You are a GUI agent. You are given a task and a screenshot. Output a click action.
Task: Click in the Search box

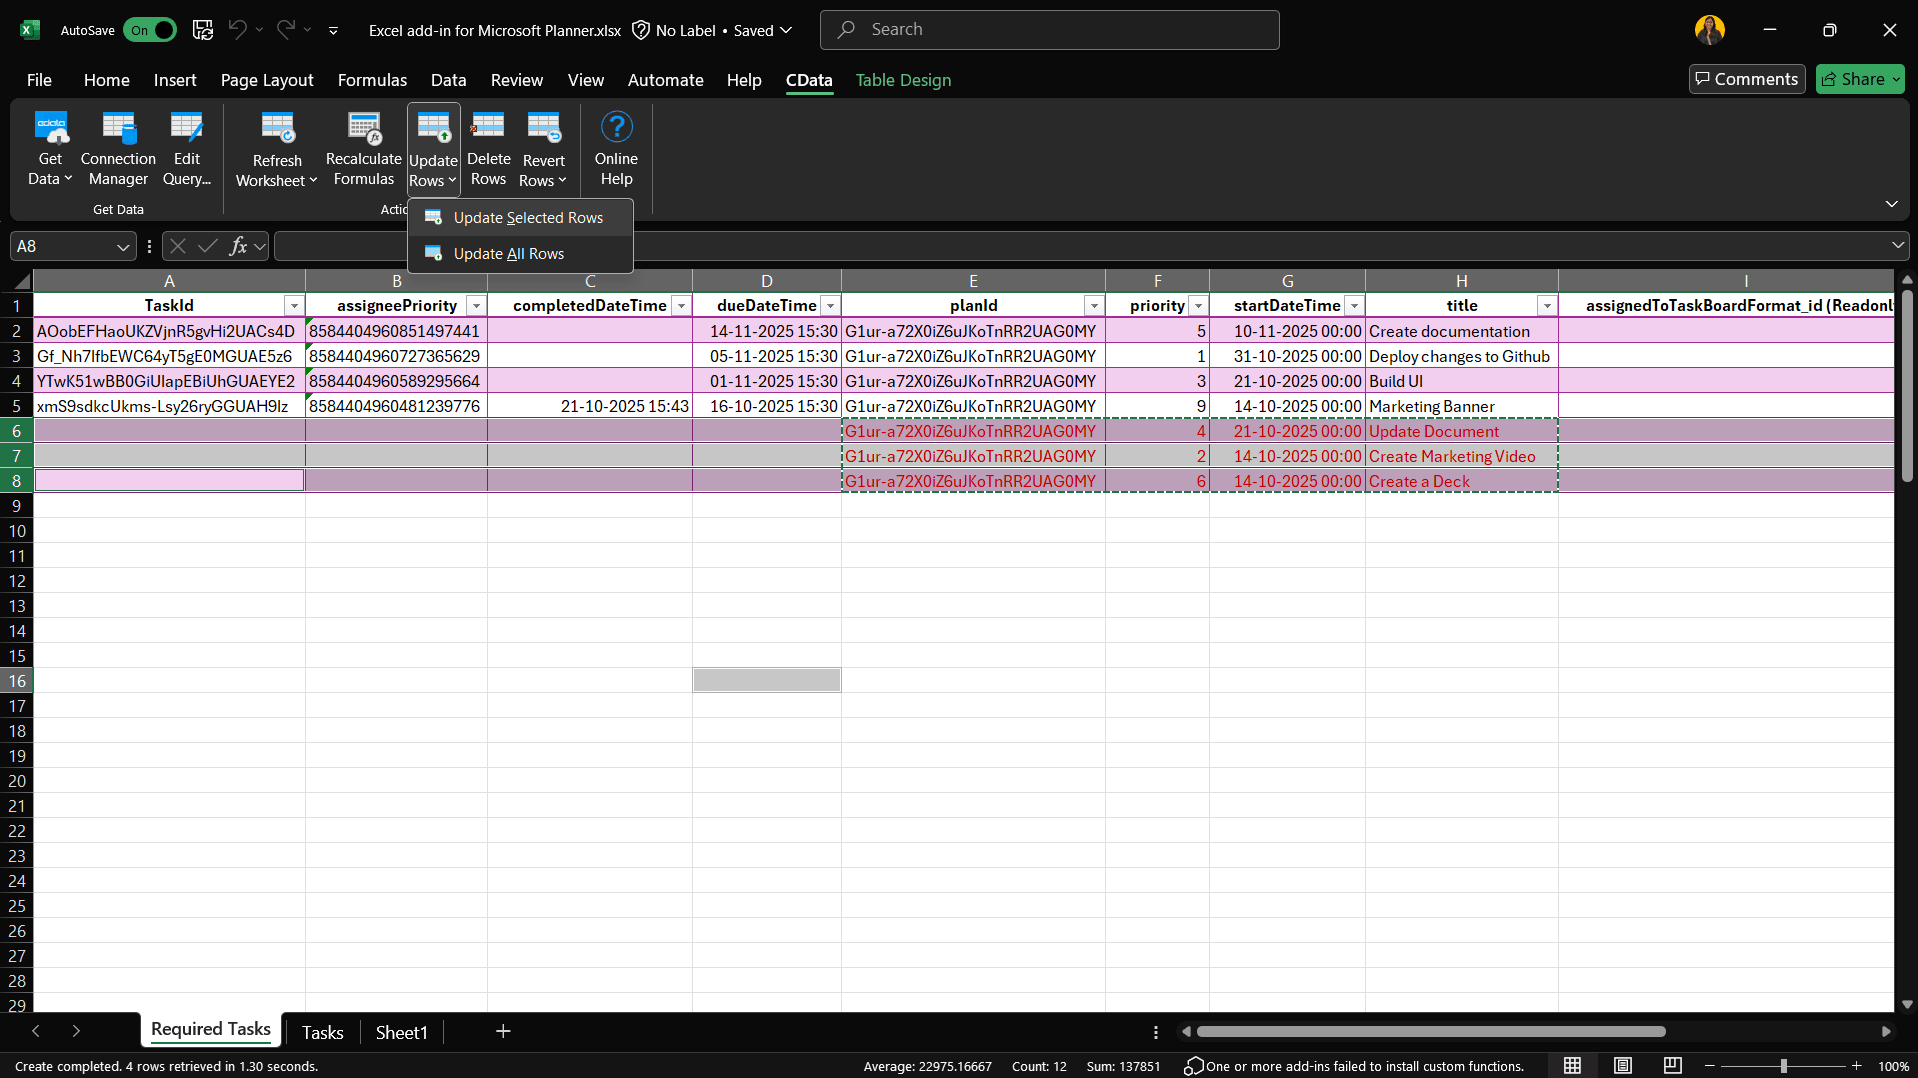pos(1050,30)
